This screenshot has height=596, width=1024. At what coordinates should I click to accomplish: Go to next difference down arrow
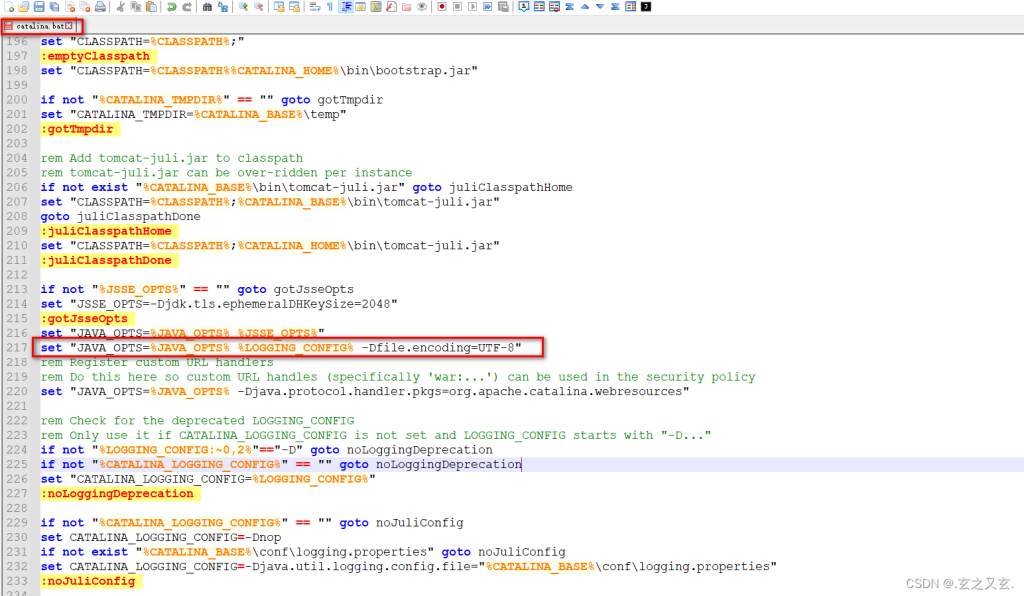coord(600,7)
